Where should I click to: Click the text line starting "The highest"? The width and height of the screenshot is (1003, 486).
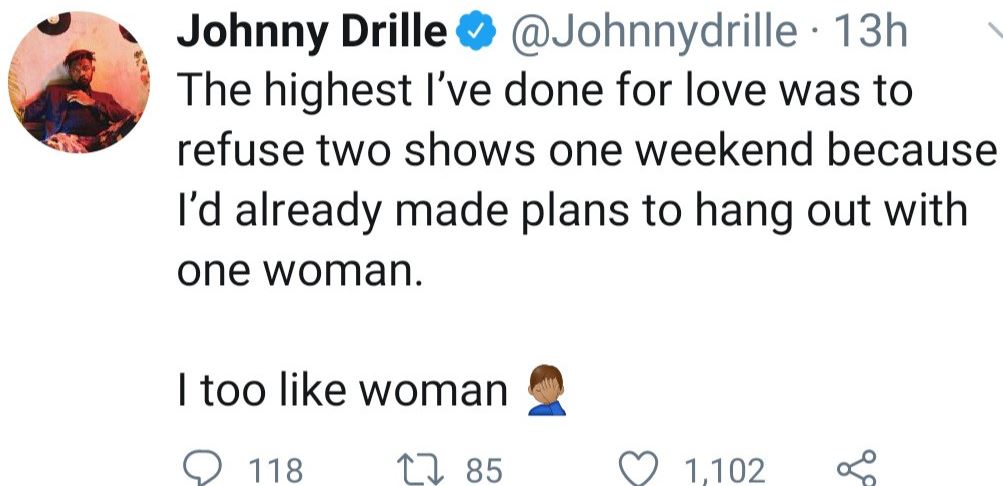544,92
